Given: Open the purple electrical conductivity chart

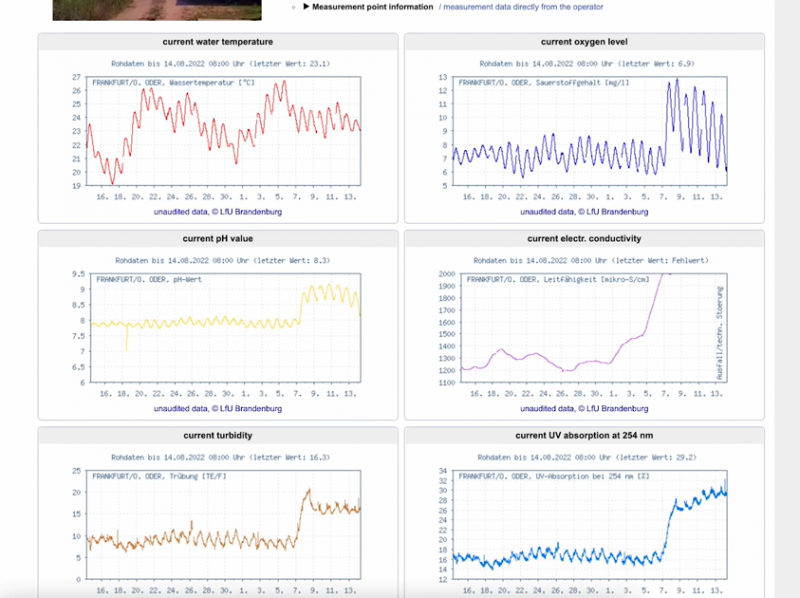Looking at the screenshot, I should tap(590, 326).
